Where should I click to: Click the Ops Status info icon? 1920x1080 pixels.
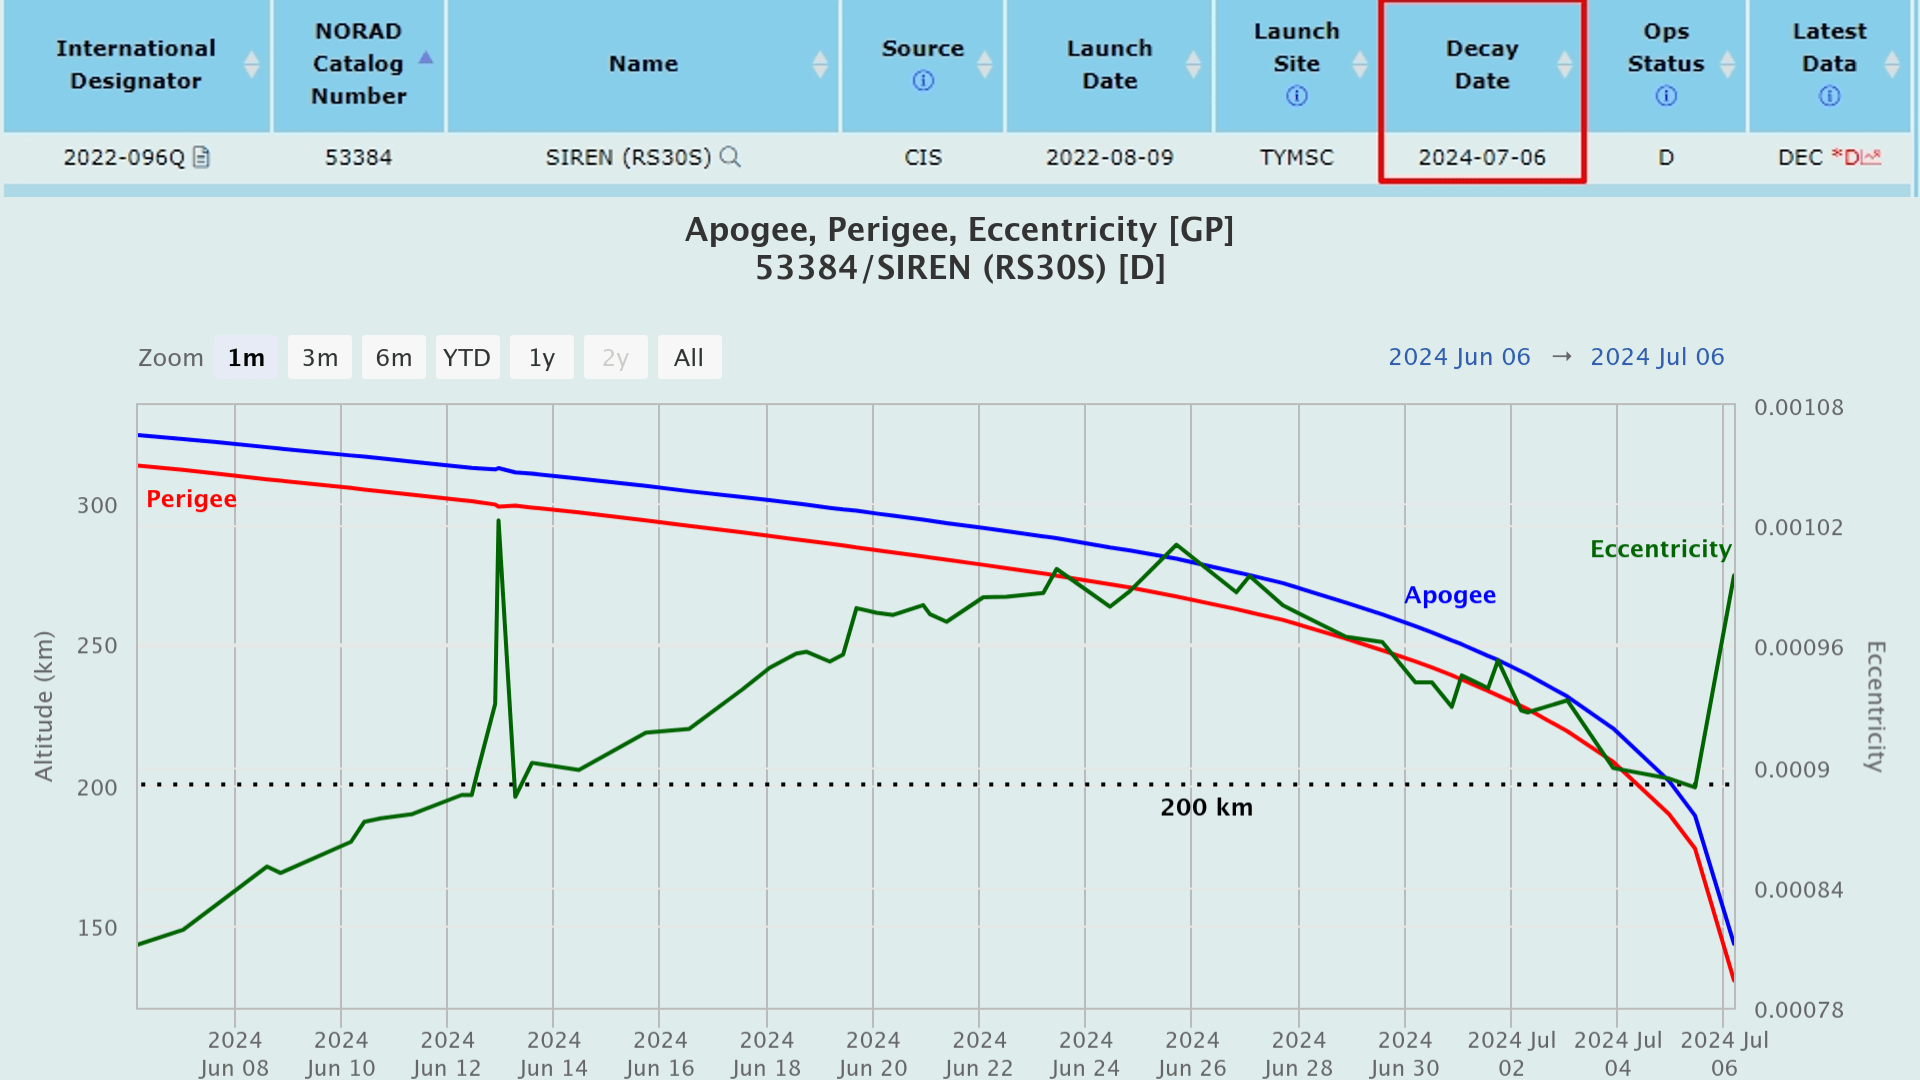[x=1666, y=96]
